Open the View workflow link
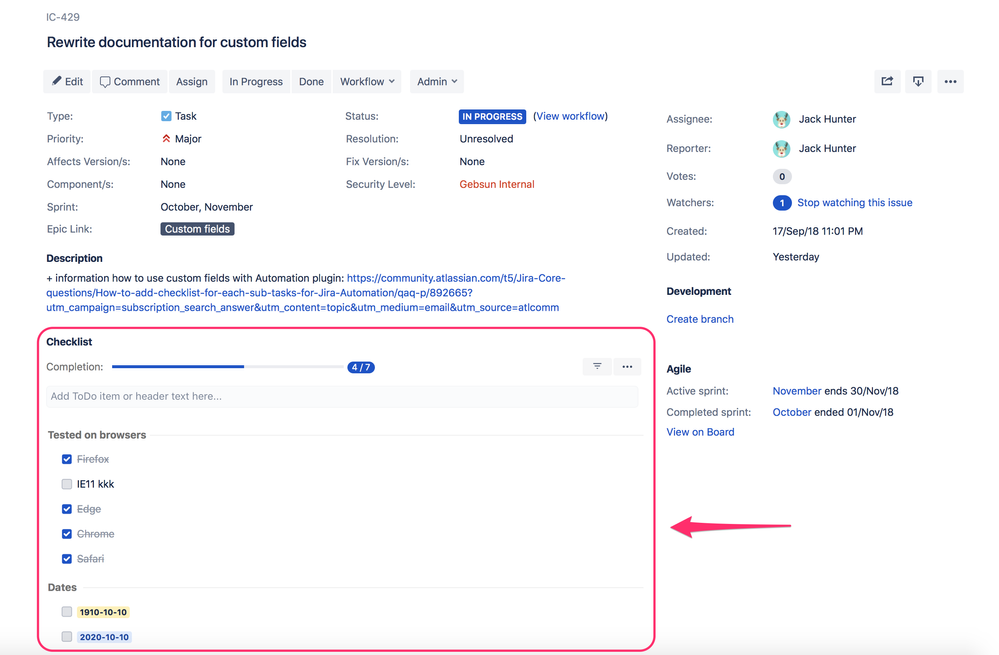The image size is (999, 655). (570, 116)
